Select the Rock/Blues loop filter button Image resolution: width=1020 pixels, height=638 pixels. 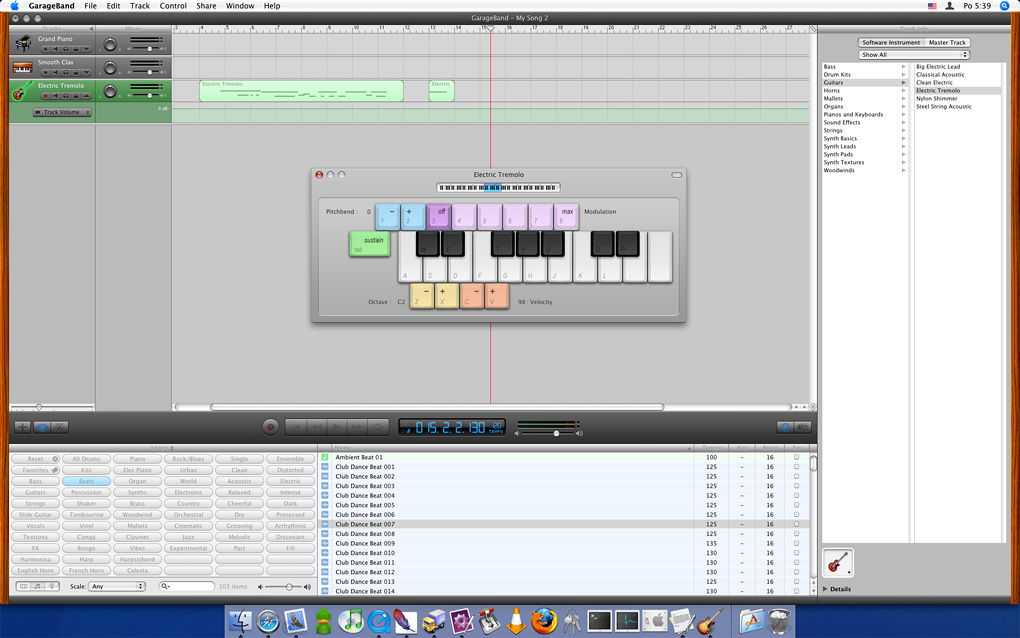188,459
